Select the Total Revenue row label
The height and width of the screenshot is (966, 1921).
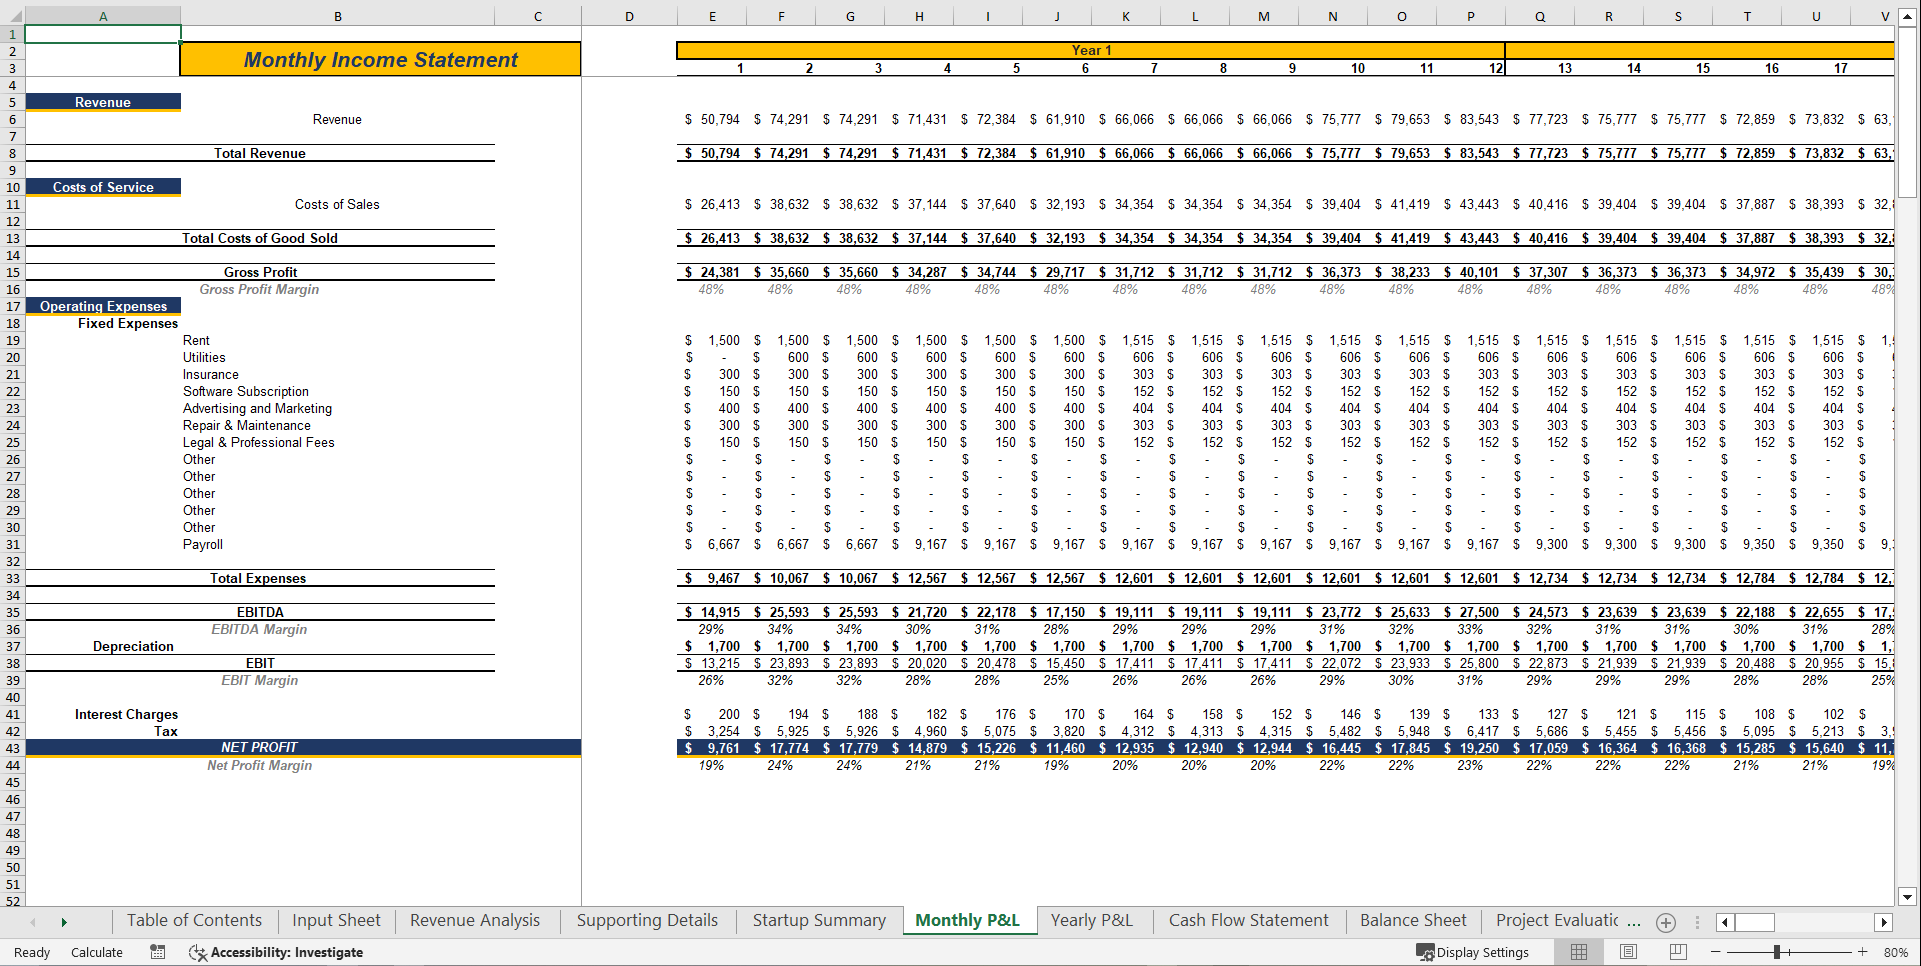point(259,153)
